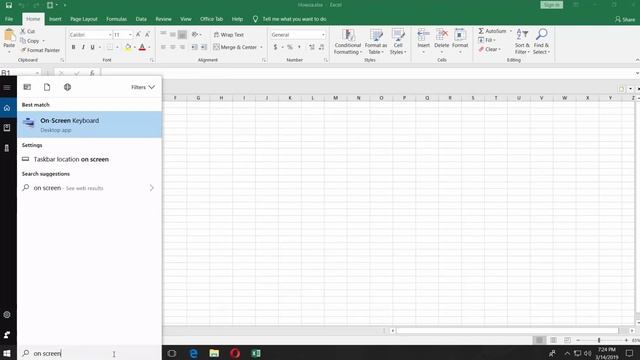Filter search results by Apps icon
Image resolution: width=640 pixels, height=360 pixels.
[27, 87]
